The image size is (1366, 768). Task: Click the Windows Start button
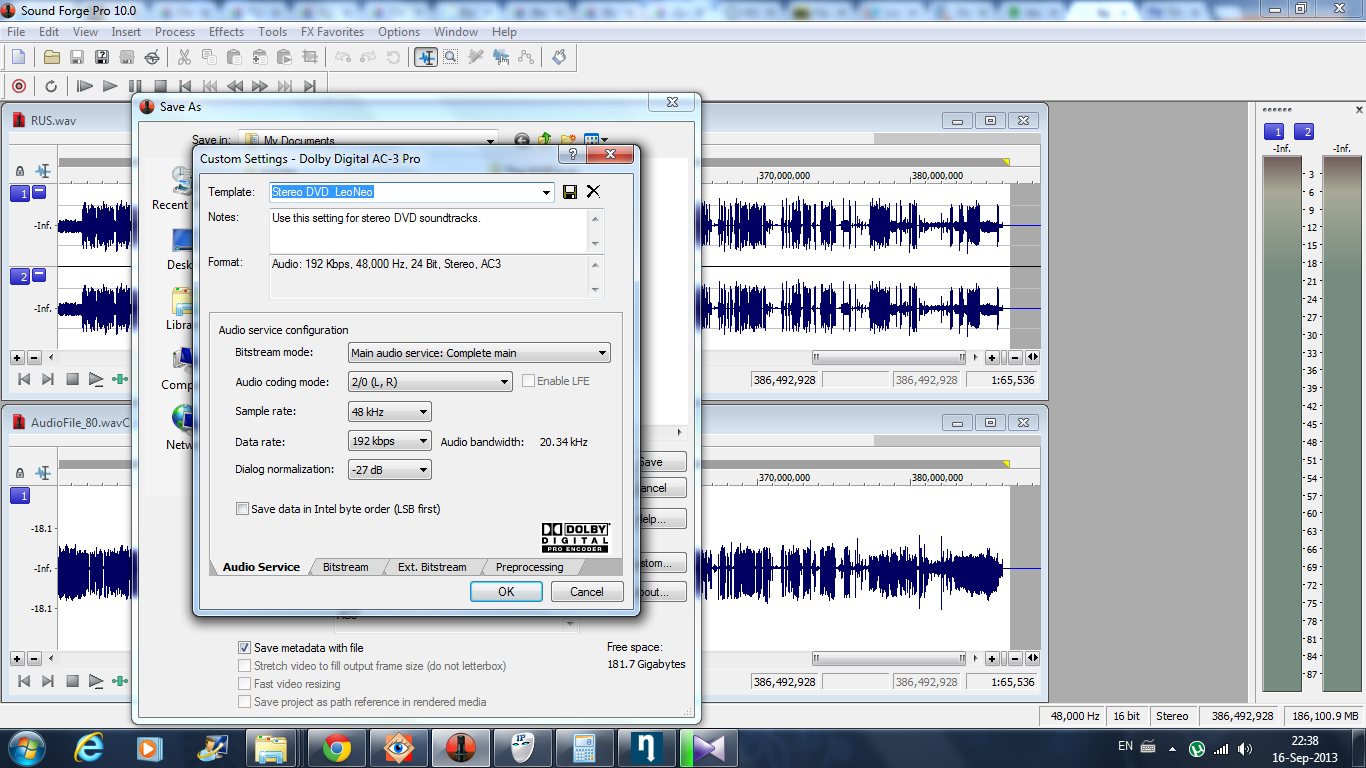[x=27, y=748]
